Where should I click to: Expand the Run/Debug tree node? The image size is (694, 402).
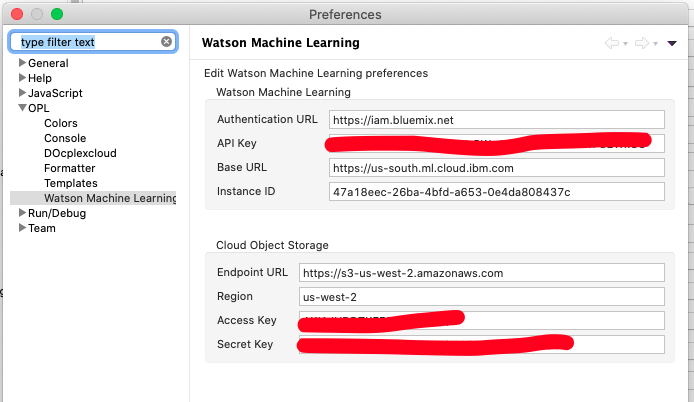(x=22, y=213)
